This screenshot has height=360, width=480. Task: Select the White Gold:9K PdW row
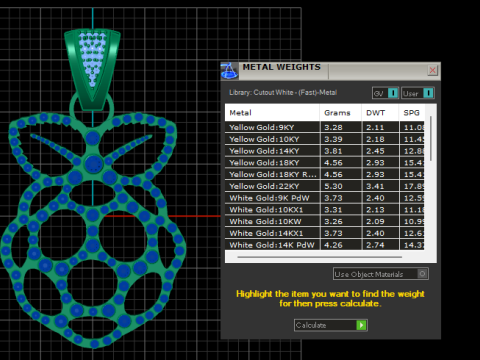(x=325, y=198)
